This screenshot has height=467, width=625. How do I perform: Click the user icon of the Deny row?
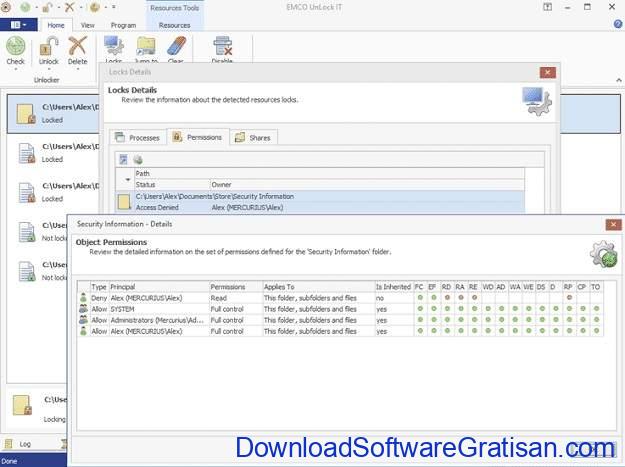(x=83, y=298)
